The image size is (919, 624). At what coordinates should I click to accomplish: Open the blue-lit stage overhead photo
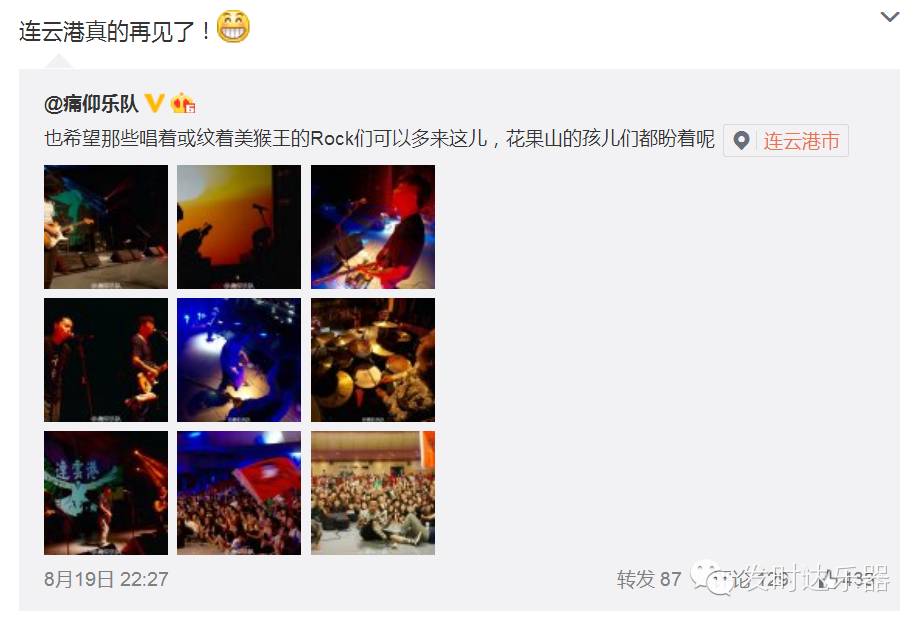(239, 360)
